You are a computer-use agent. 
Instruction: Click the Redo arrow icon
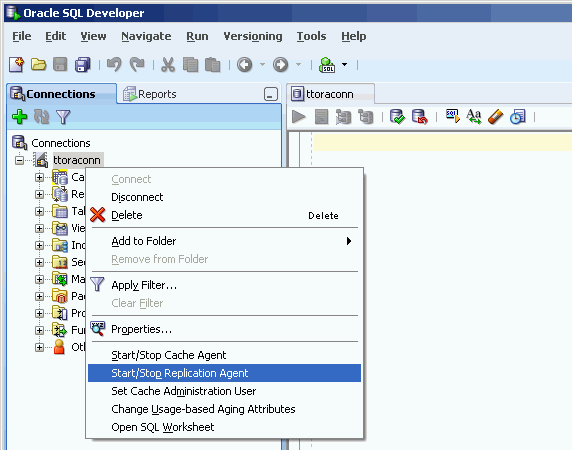pyautogui.click(x=137, y=65)
